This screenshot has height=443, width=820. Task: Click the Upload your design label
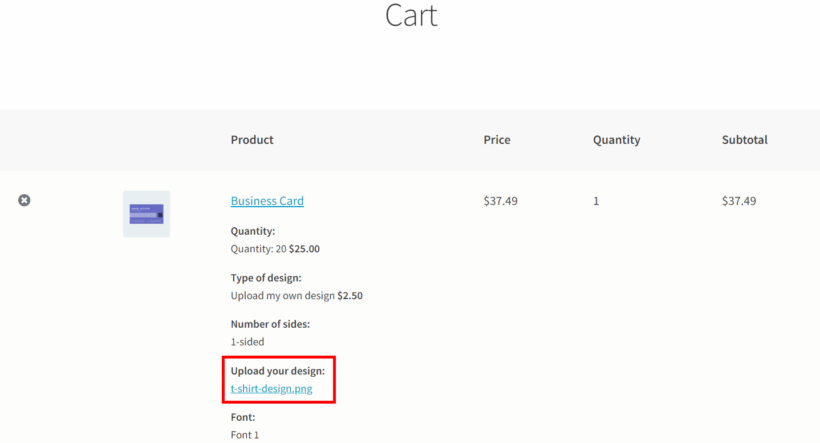click(278, 371)
